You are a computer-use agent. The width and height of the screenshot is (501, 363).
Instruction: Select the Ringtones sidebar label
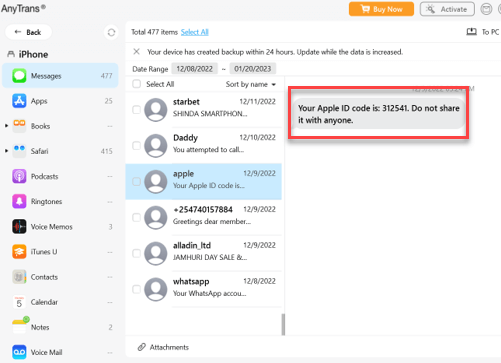point(46,201)
